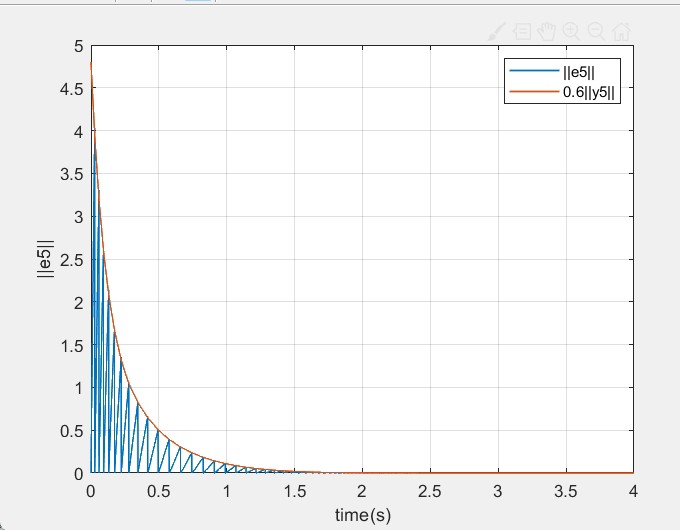The width and height of the screenshot is (680, 530).
Task: Select the Zoom Out magnifier
Action: pyautogui.click(x=596, y=32)
